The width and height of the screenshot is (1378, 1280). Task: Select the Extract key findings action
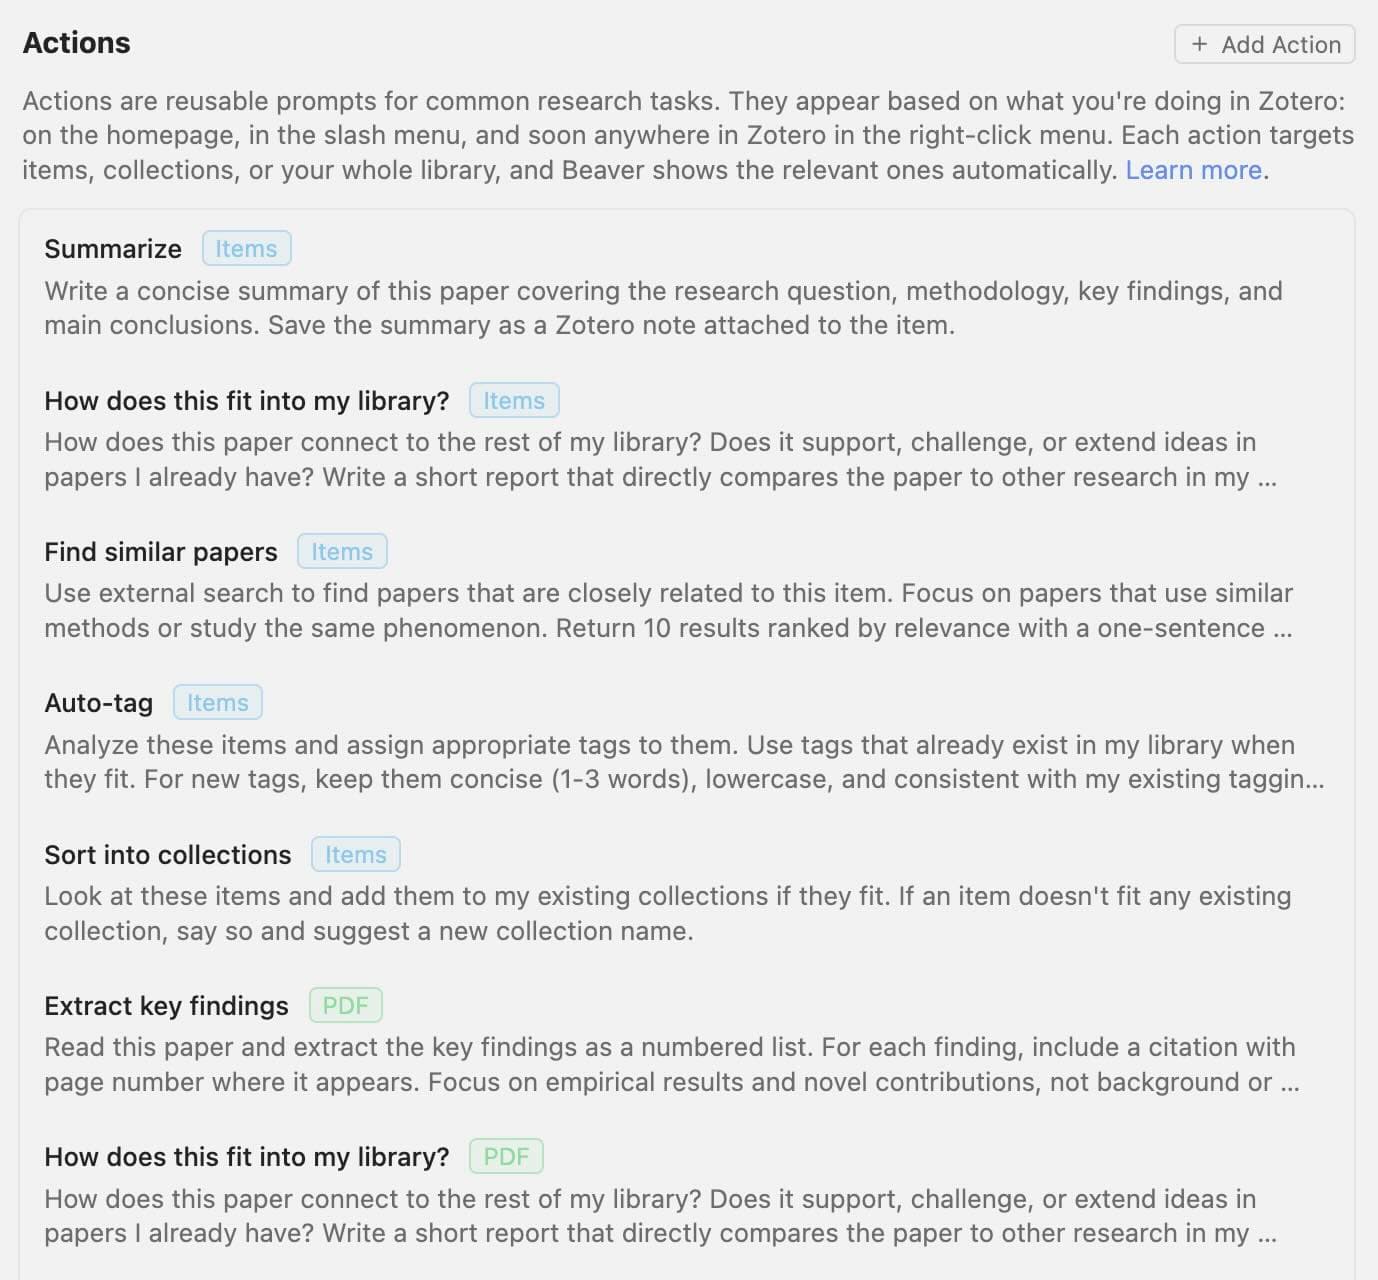click(x=165, y=1005)
